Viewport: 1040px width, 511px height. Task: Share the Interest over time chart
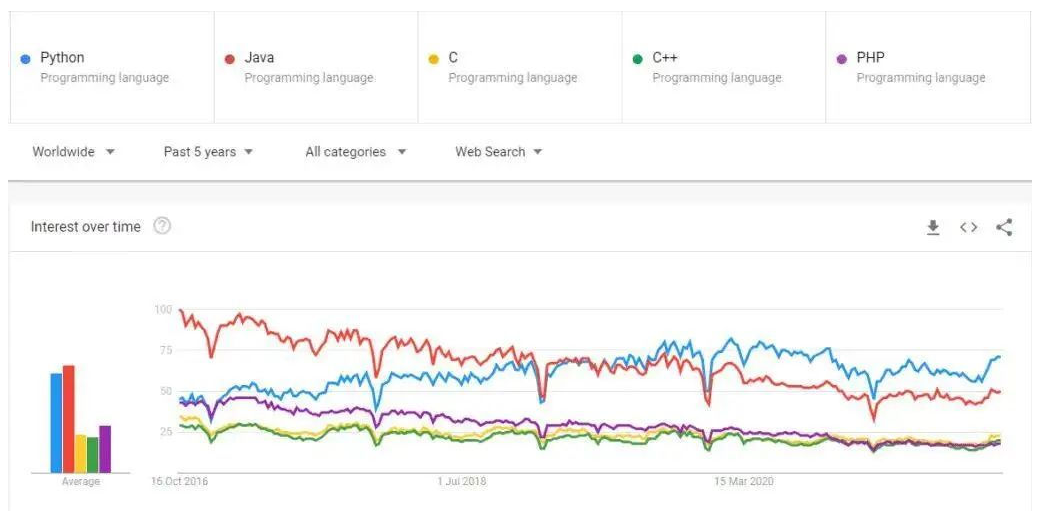[1004, 228]
